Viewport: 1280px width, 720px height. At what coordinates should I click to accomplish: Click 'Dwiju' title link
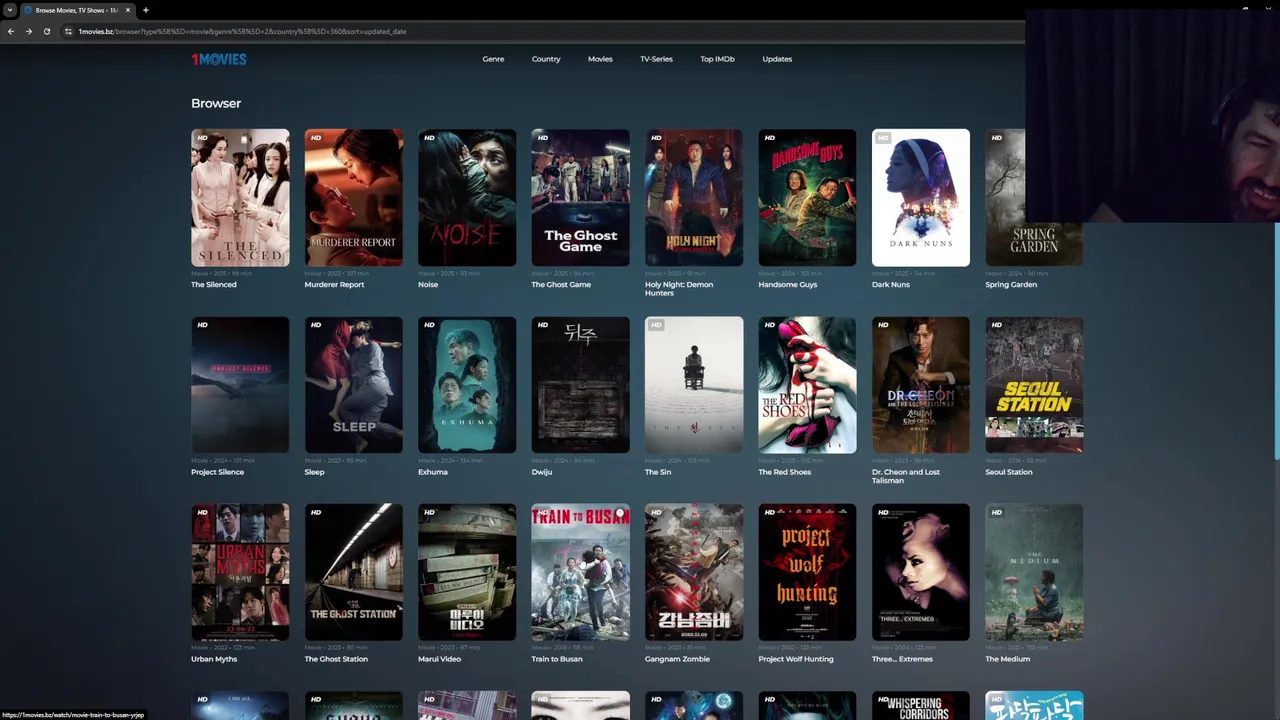542,472
